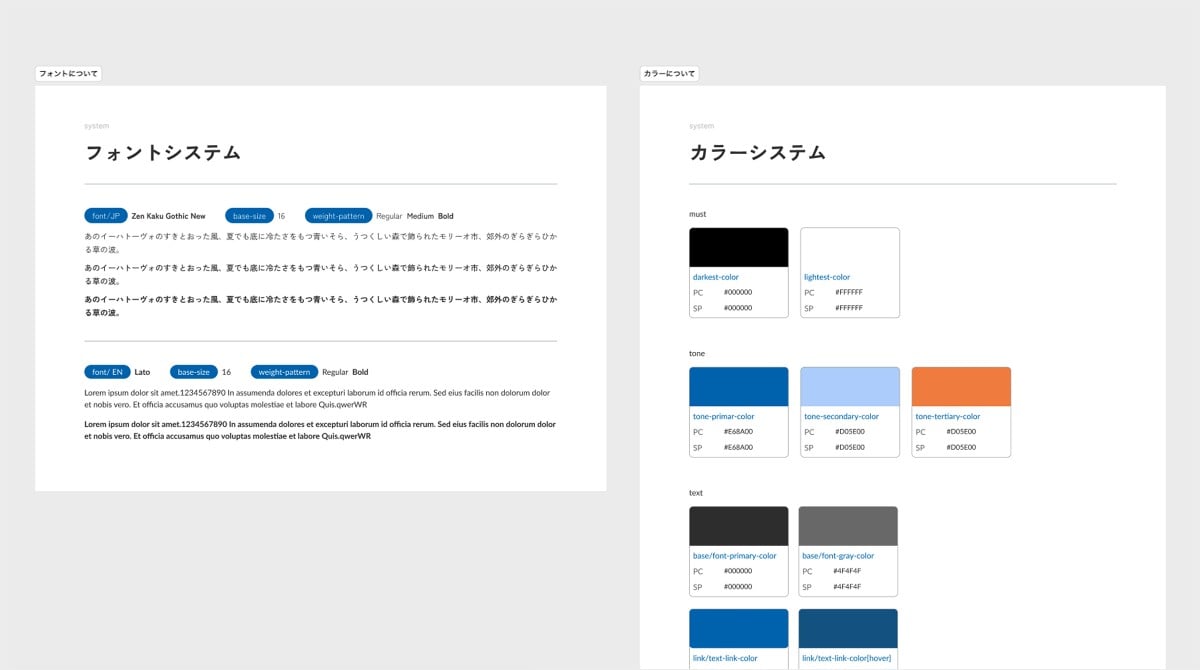Select the カラーについて frame label
Screen dimensions: 1200x670
(x=669, y=74)
